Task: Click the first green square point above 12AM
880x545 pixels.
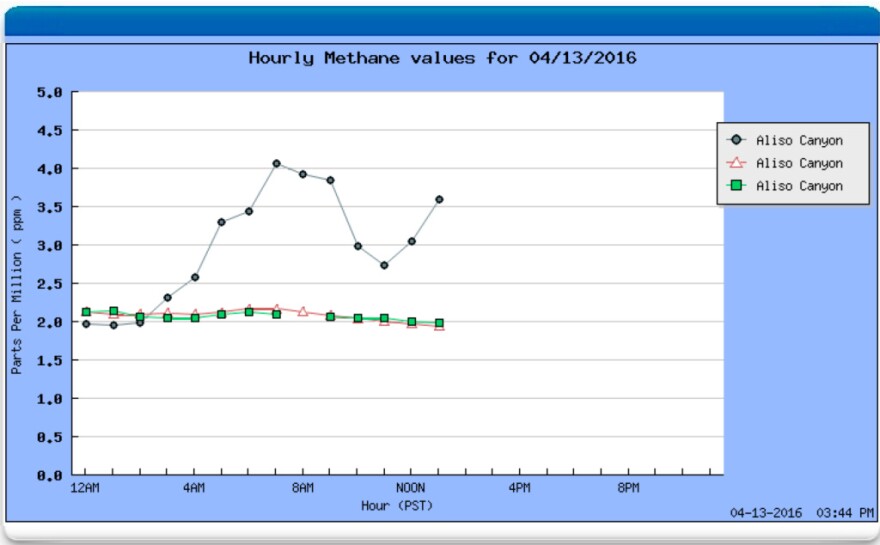Action: [86, 312]
